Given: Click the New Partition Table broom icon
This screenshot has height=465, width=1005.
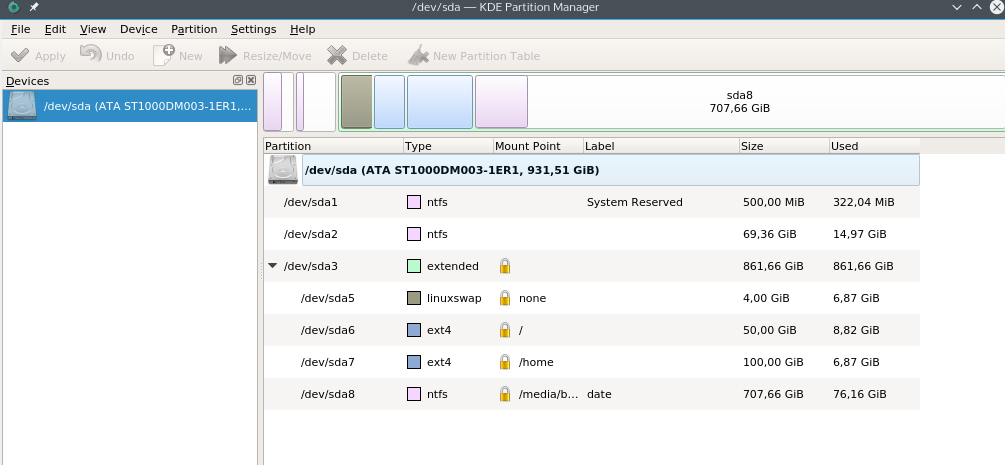Looking at the screenshot, I should click(x=419, y=55).
